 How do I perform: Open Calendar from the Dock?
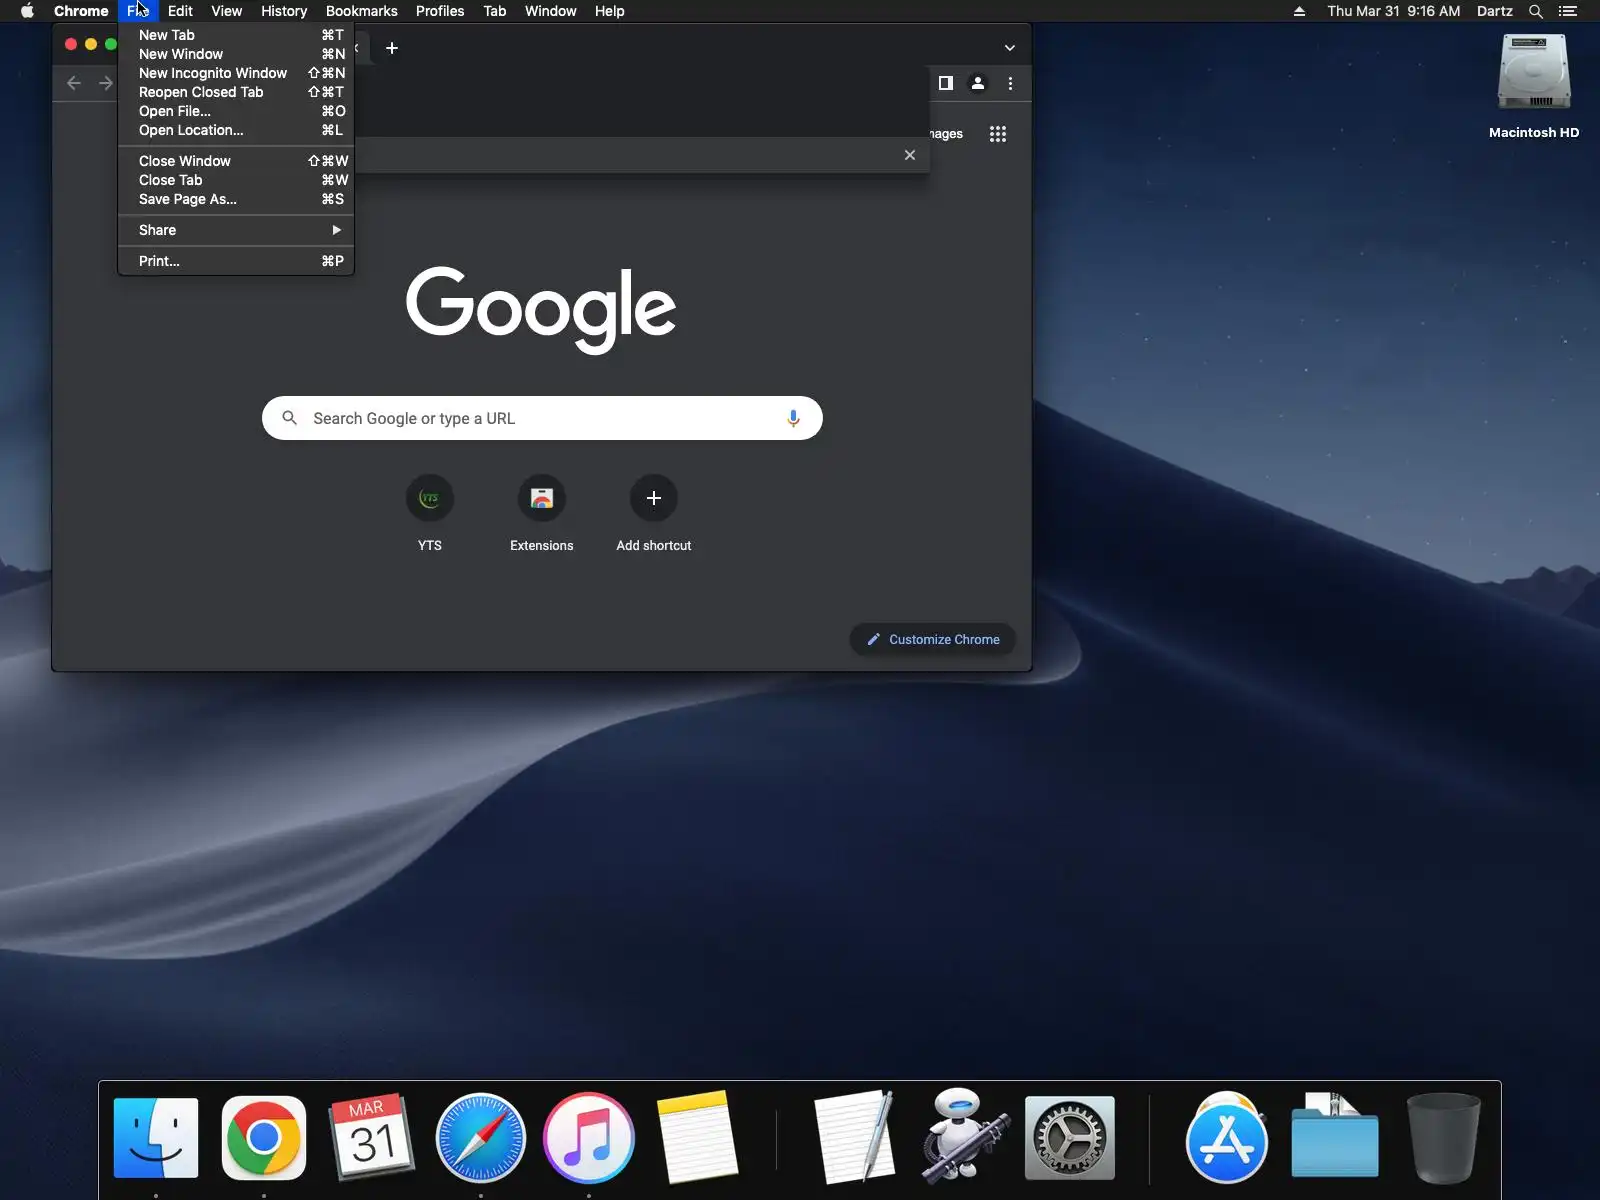click(x=372, y=1138)
